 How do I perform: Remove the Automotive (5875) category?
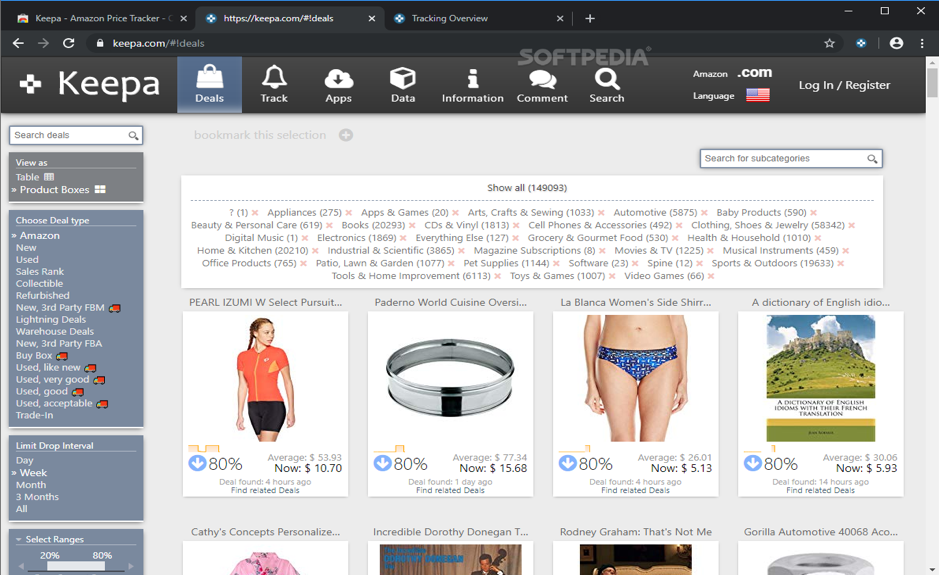[704, 213]
